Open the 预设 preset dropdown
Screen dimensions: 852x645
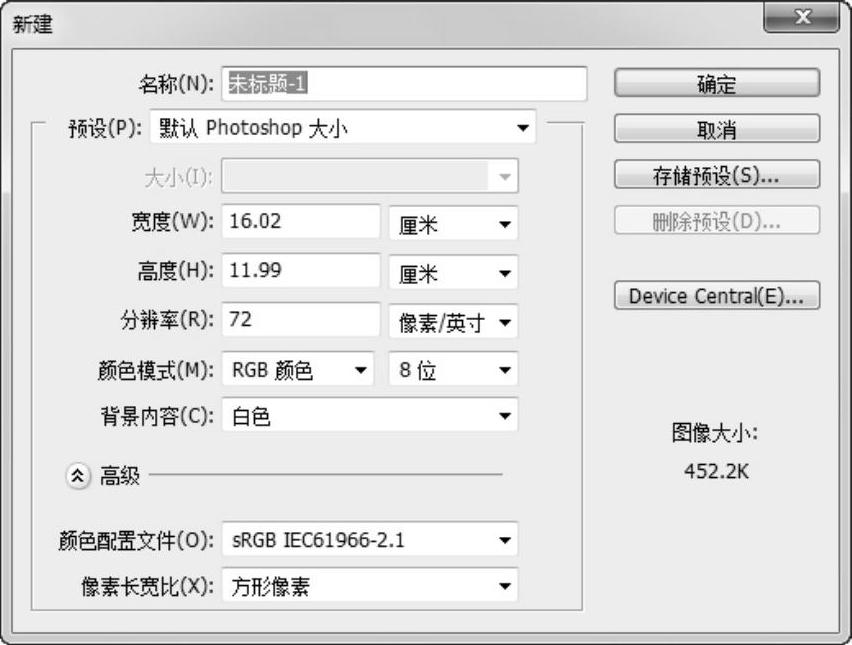343,128
